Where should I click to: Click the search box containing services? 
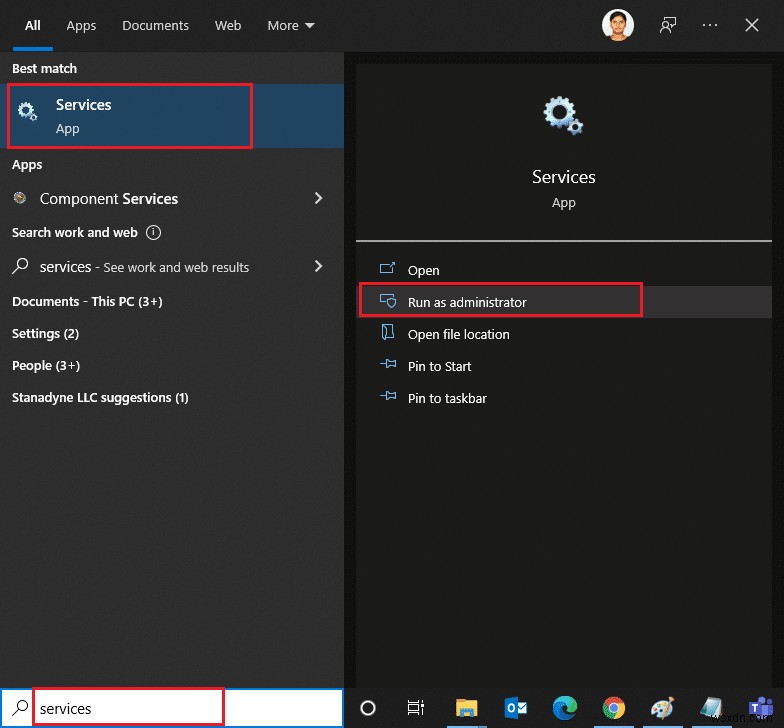pyautogui.click(x=128, y=708)
